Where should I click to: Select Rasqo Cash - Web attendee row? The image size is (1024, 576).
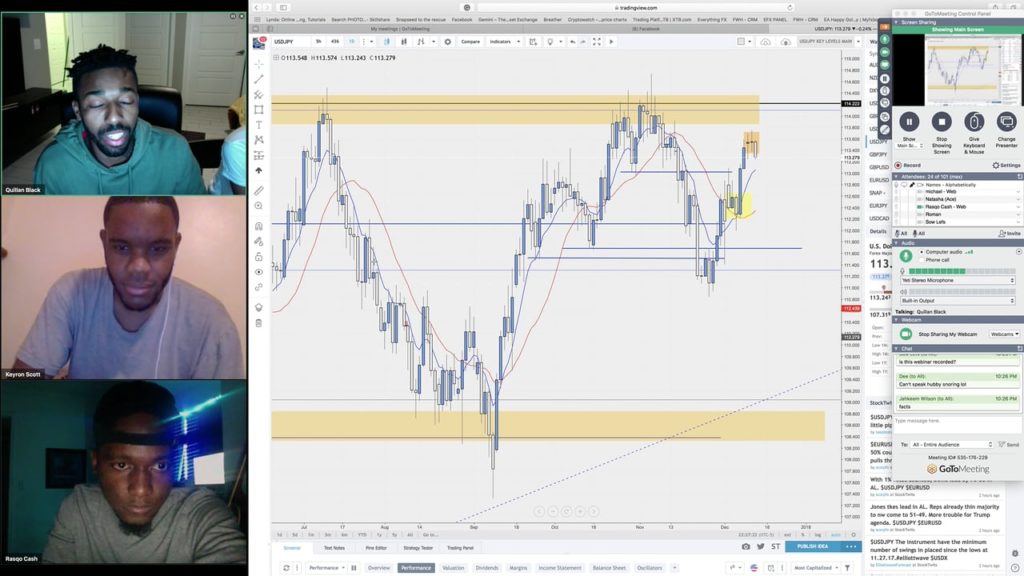click(957, 206)
